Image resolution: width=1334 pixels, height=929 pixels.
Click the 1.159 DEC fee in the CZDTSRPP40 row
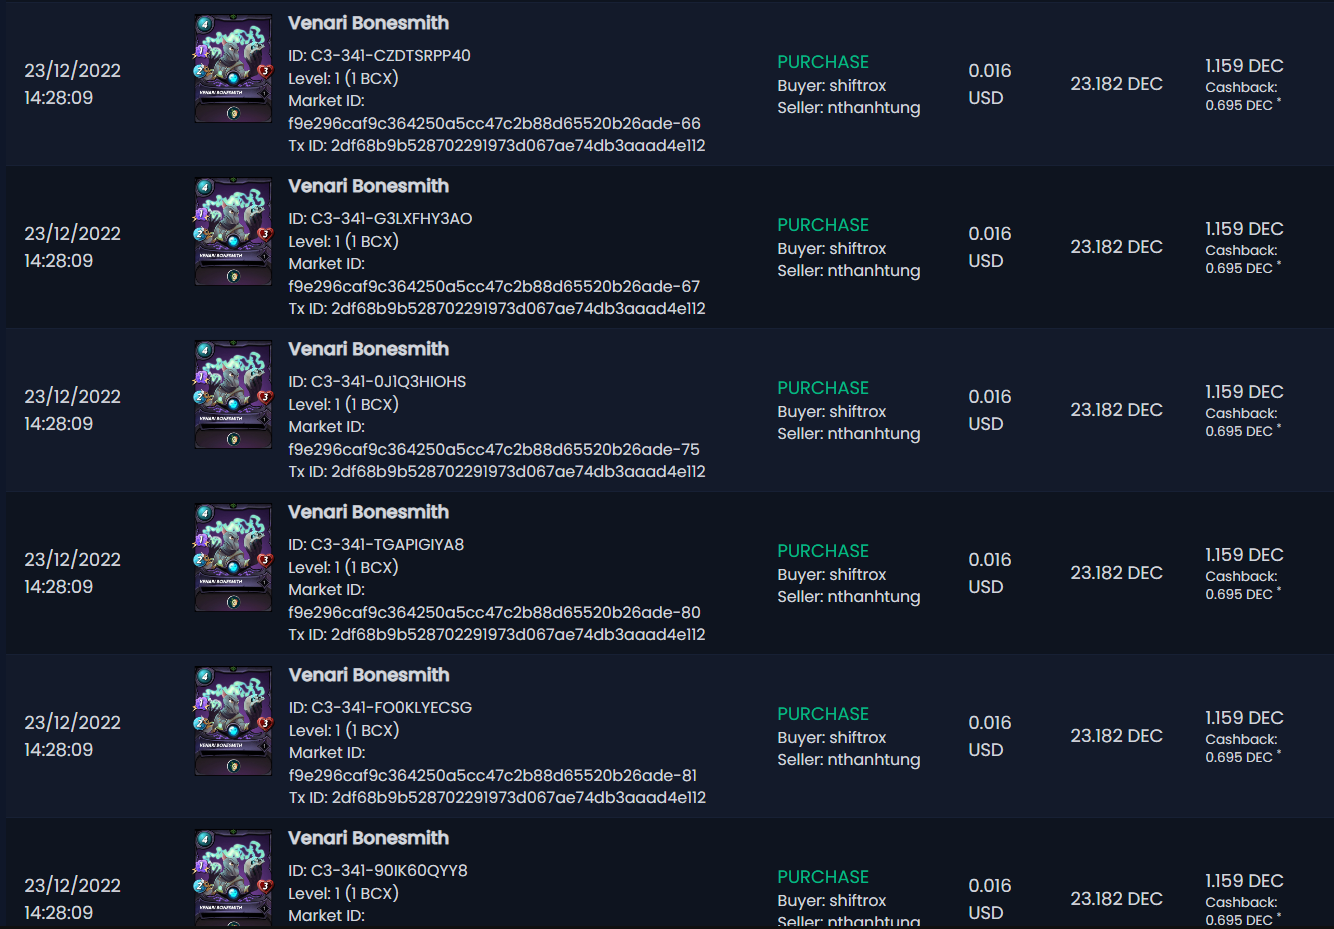(x=1244, y=66)
